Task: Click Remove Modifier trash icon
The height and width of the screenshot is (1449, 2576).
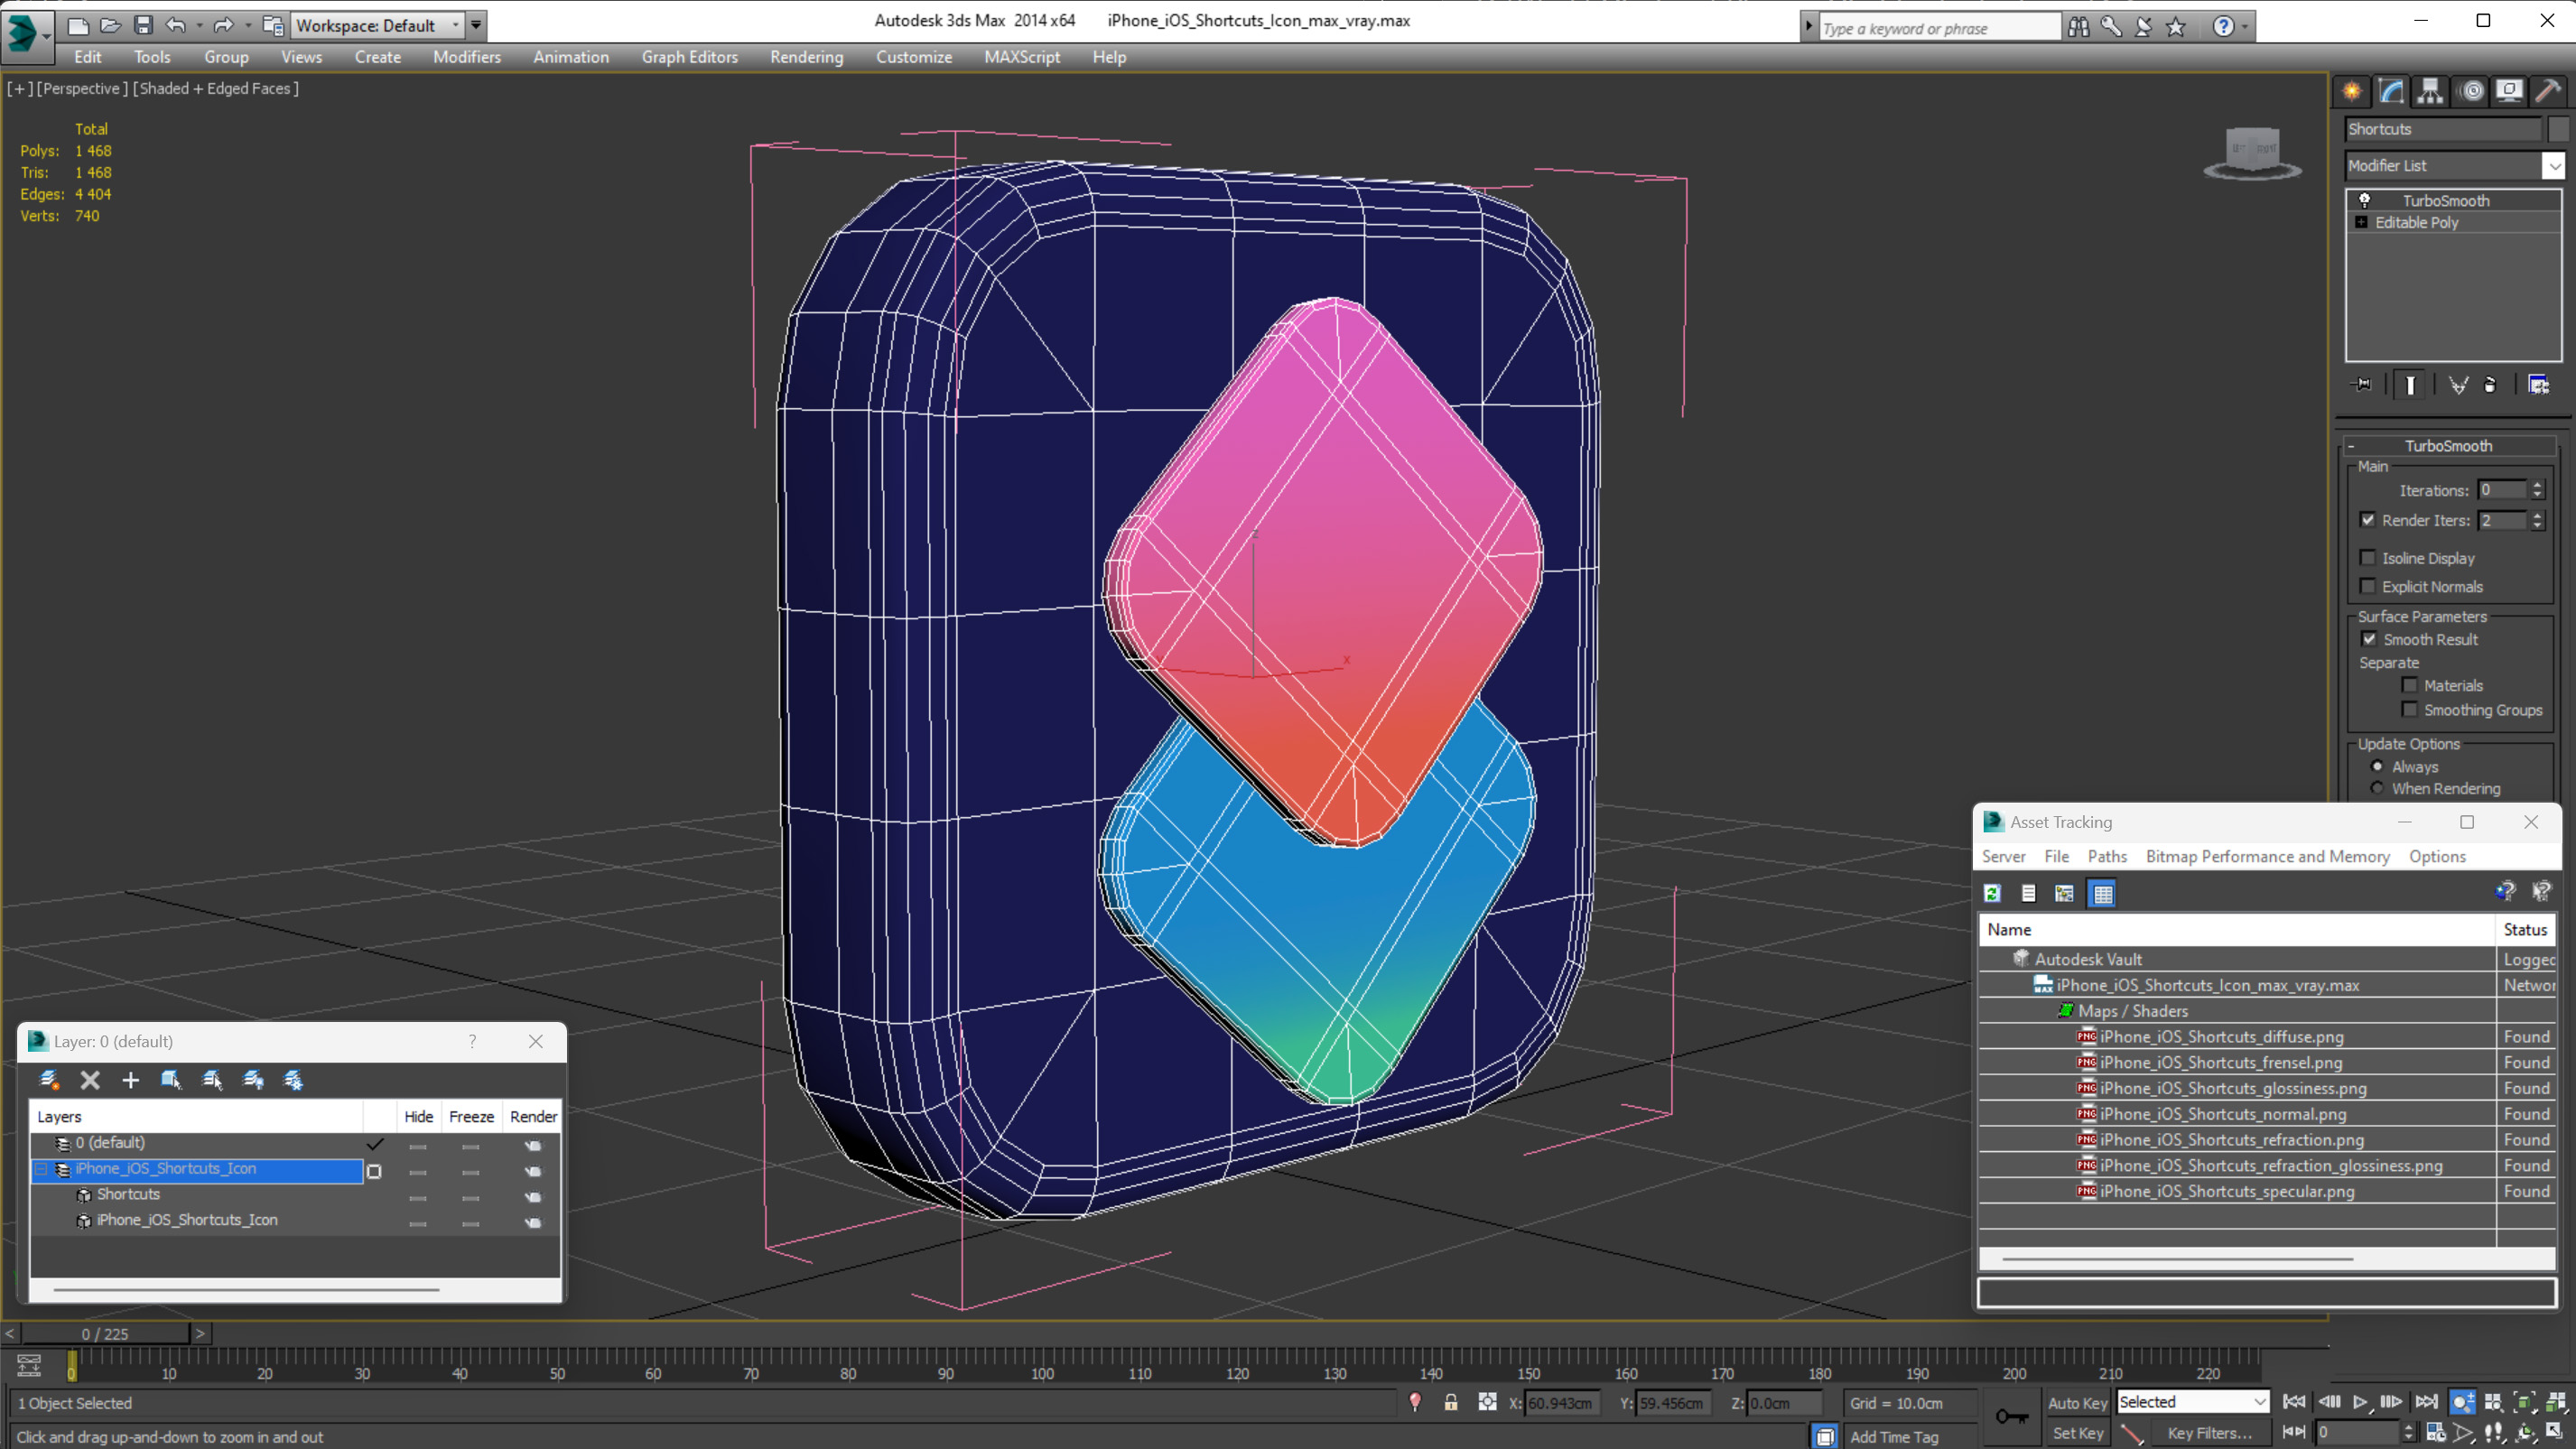Action: [2490, 385]
